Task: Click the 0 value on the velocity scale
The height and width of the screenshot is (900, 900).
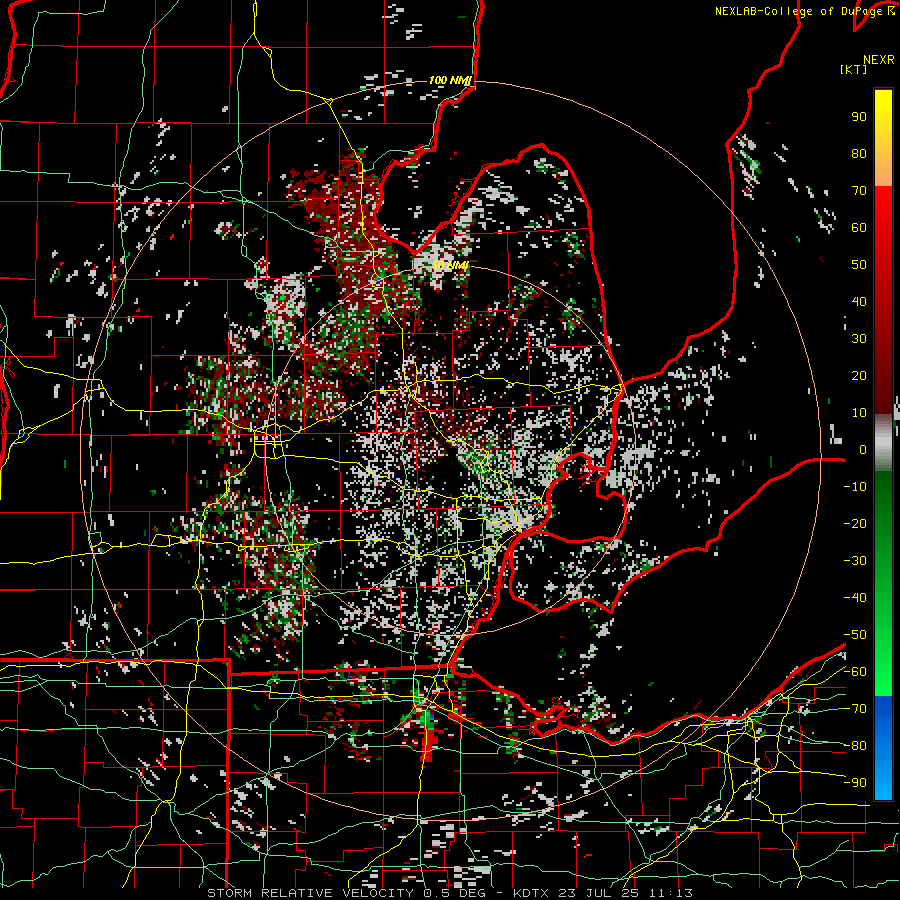Action: click(863, 450)
